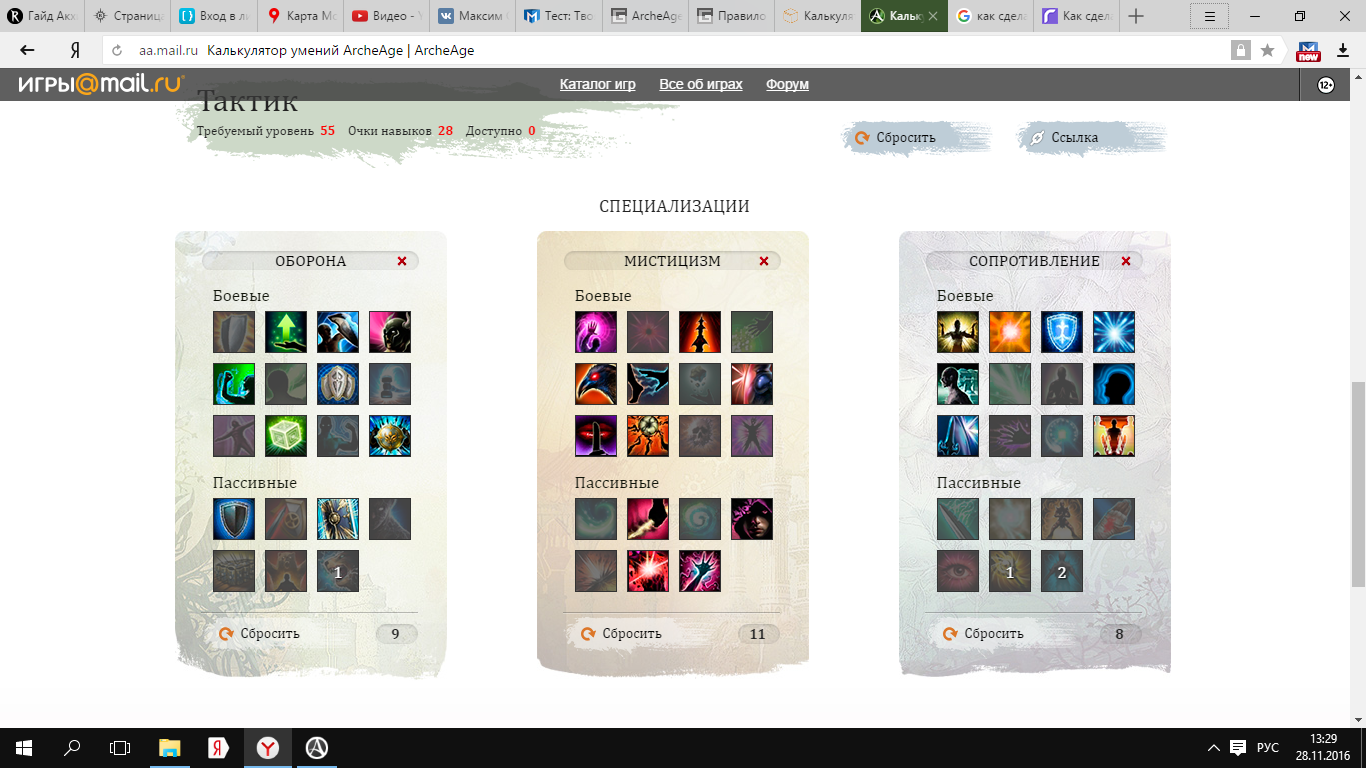Pick the glowing green cube skill in Оборона

point(286,436)
